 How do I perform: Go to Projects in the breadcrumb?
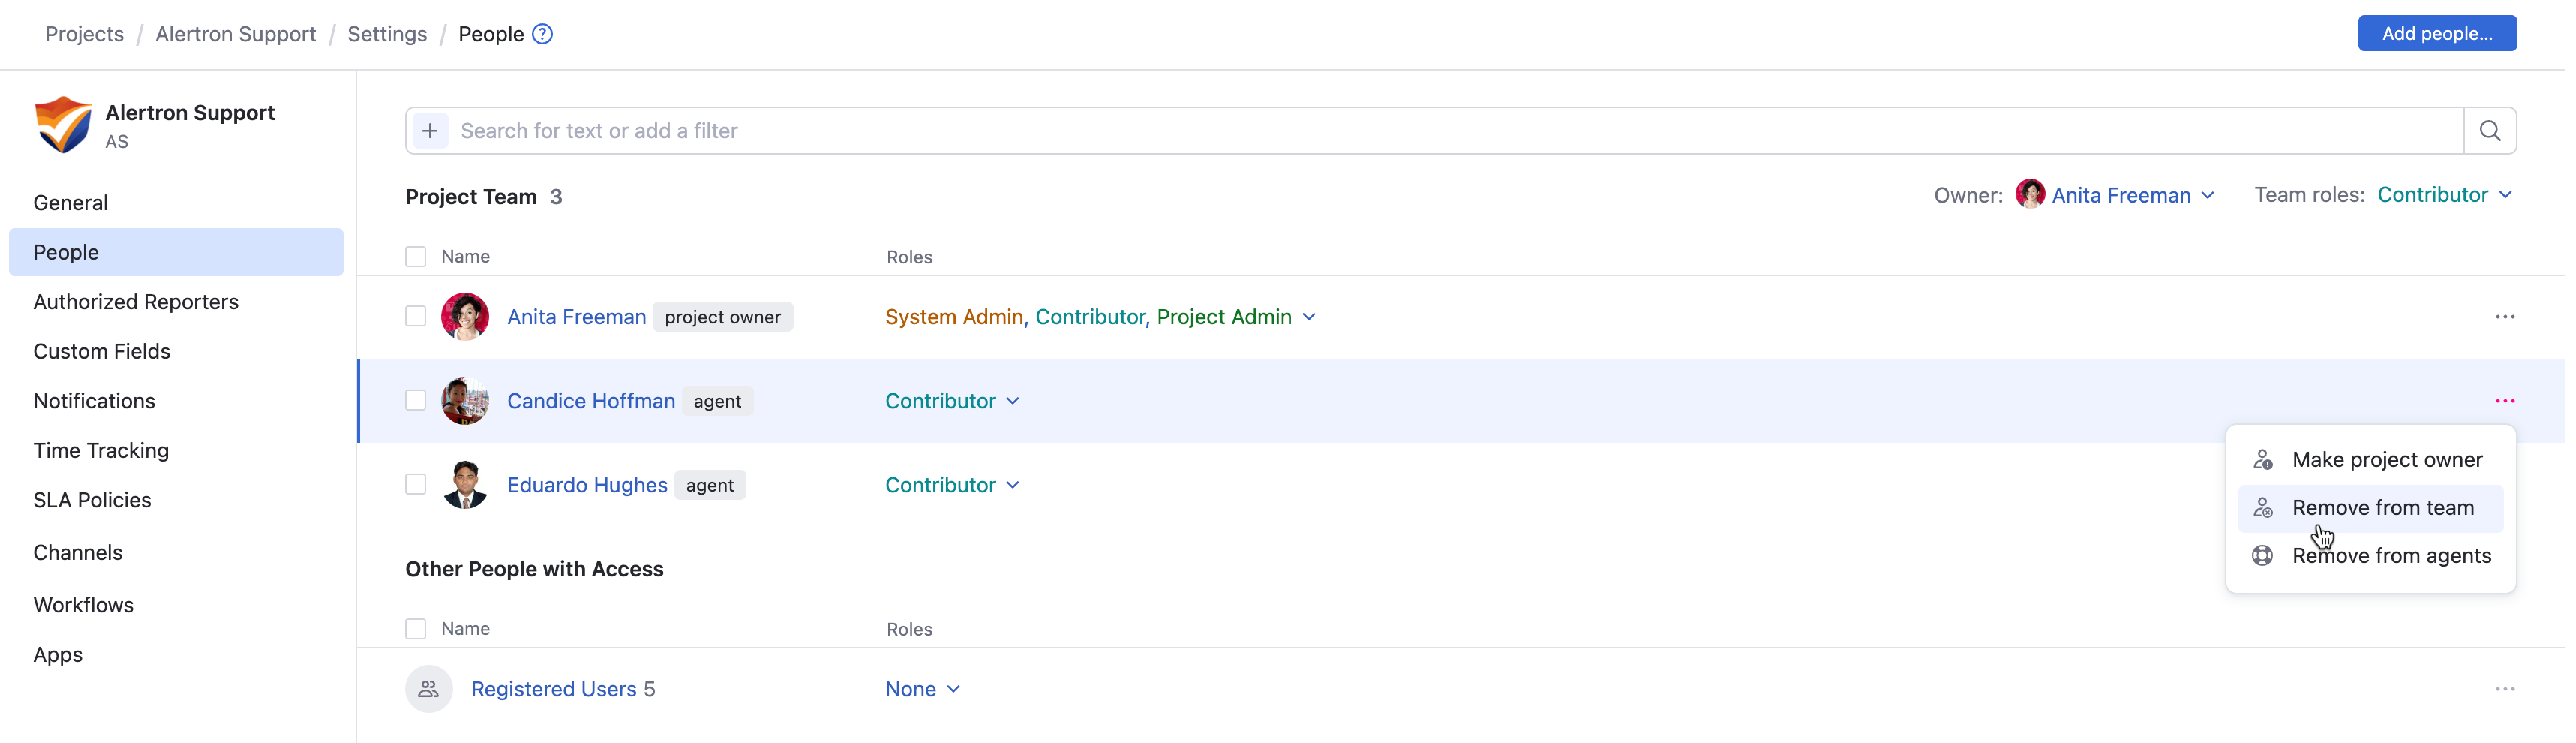pos(84,34)
